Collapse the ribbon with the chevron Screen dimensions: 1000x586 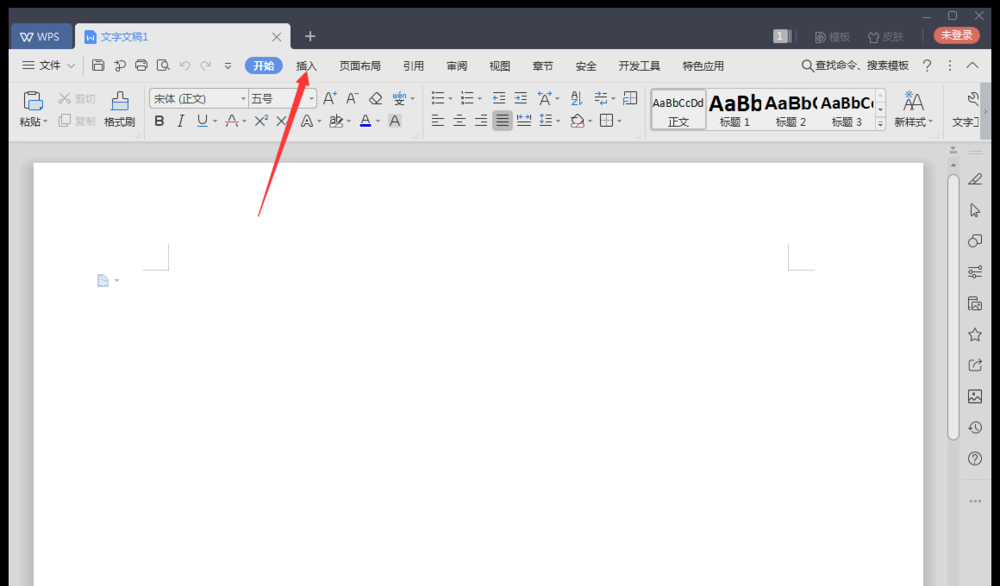coord(973,65)
